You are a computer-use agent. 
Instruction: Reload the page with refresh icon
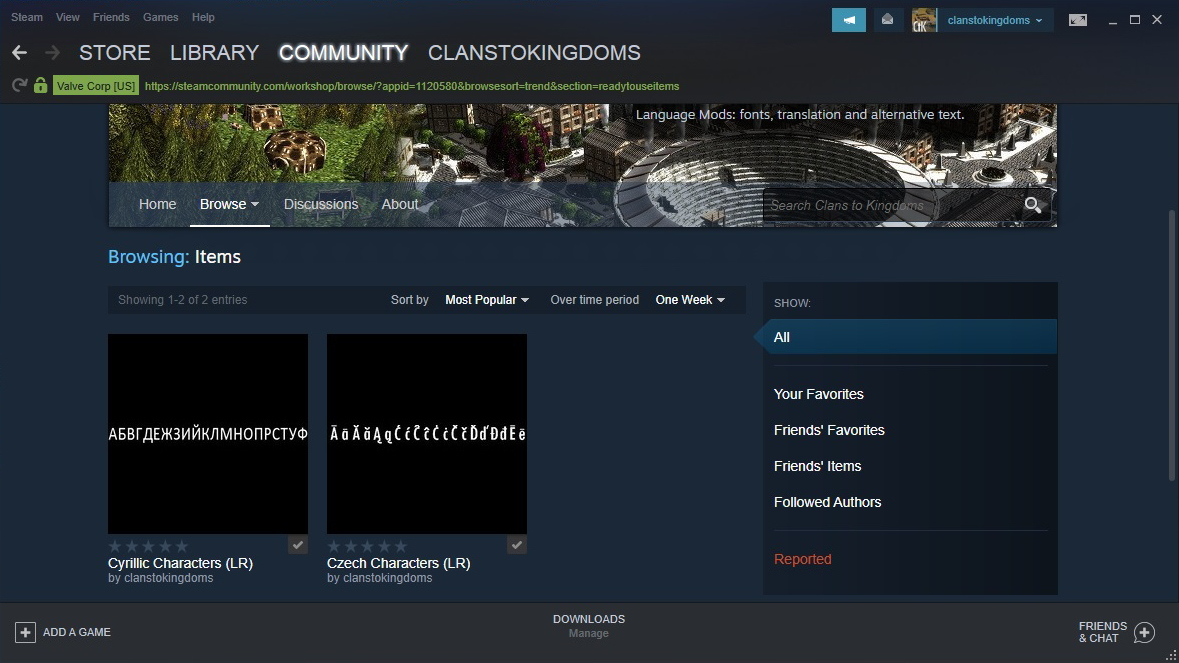(x=20, y=86)
